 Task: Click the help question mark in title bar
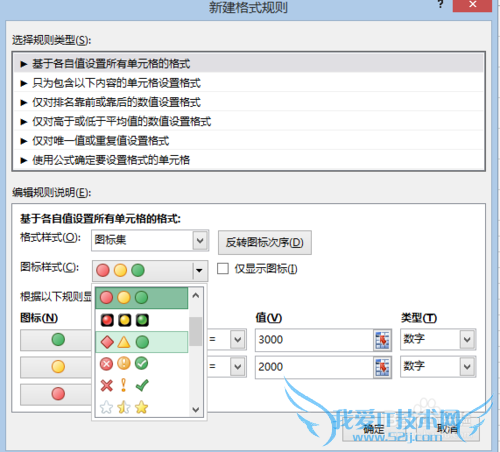(441, 5)
